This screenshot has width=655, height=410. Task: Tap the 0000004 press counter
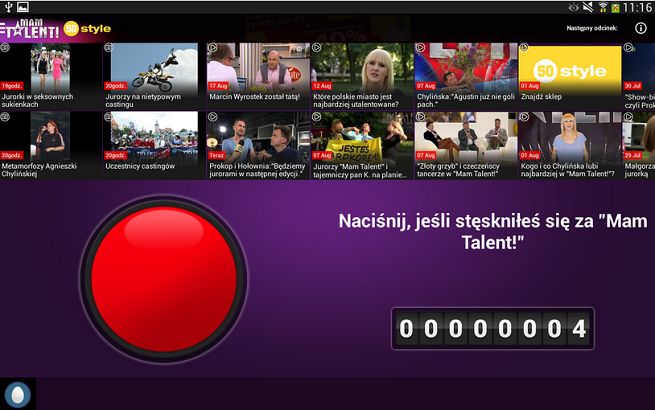[x=493, y=329]
